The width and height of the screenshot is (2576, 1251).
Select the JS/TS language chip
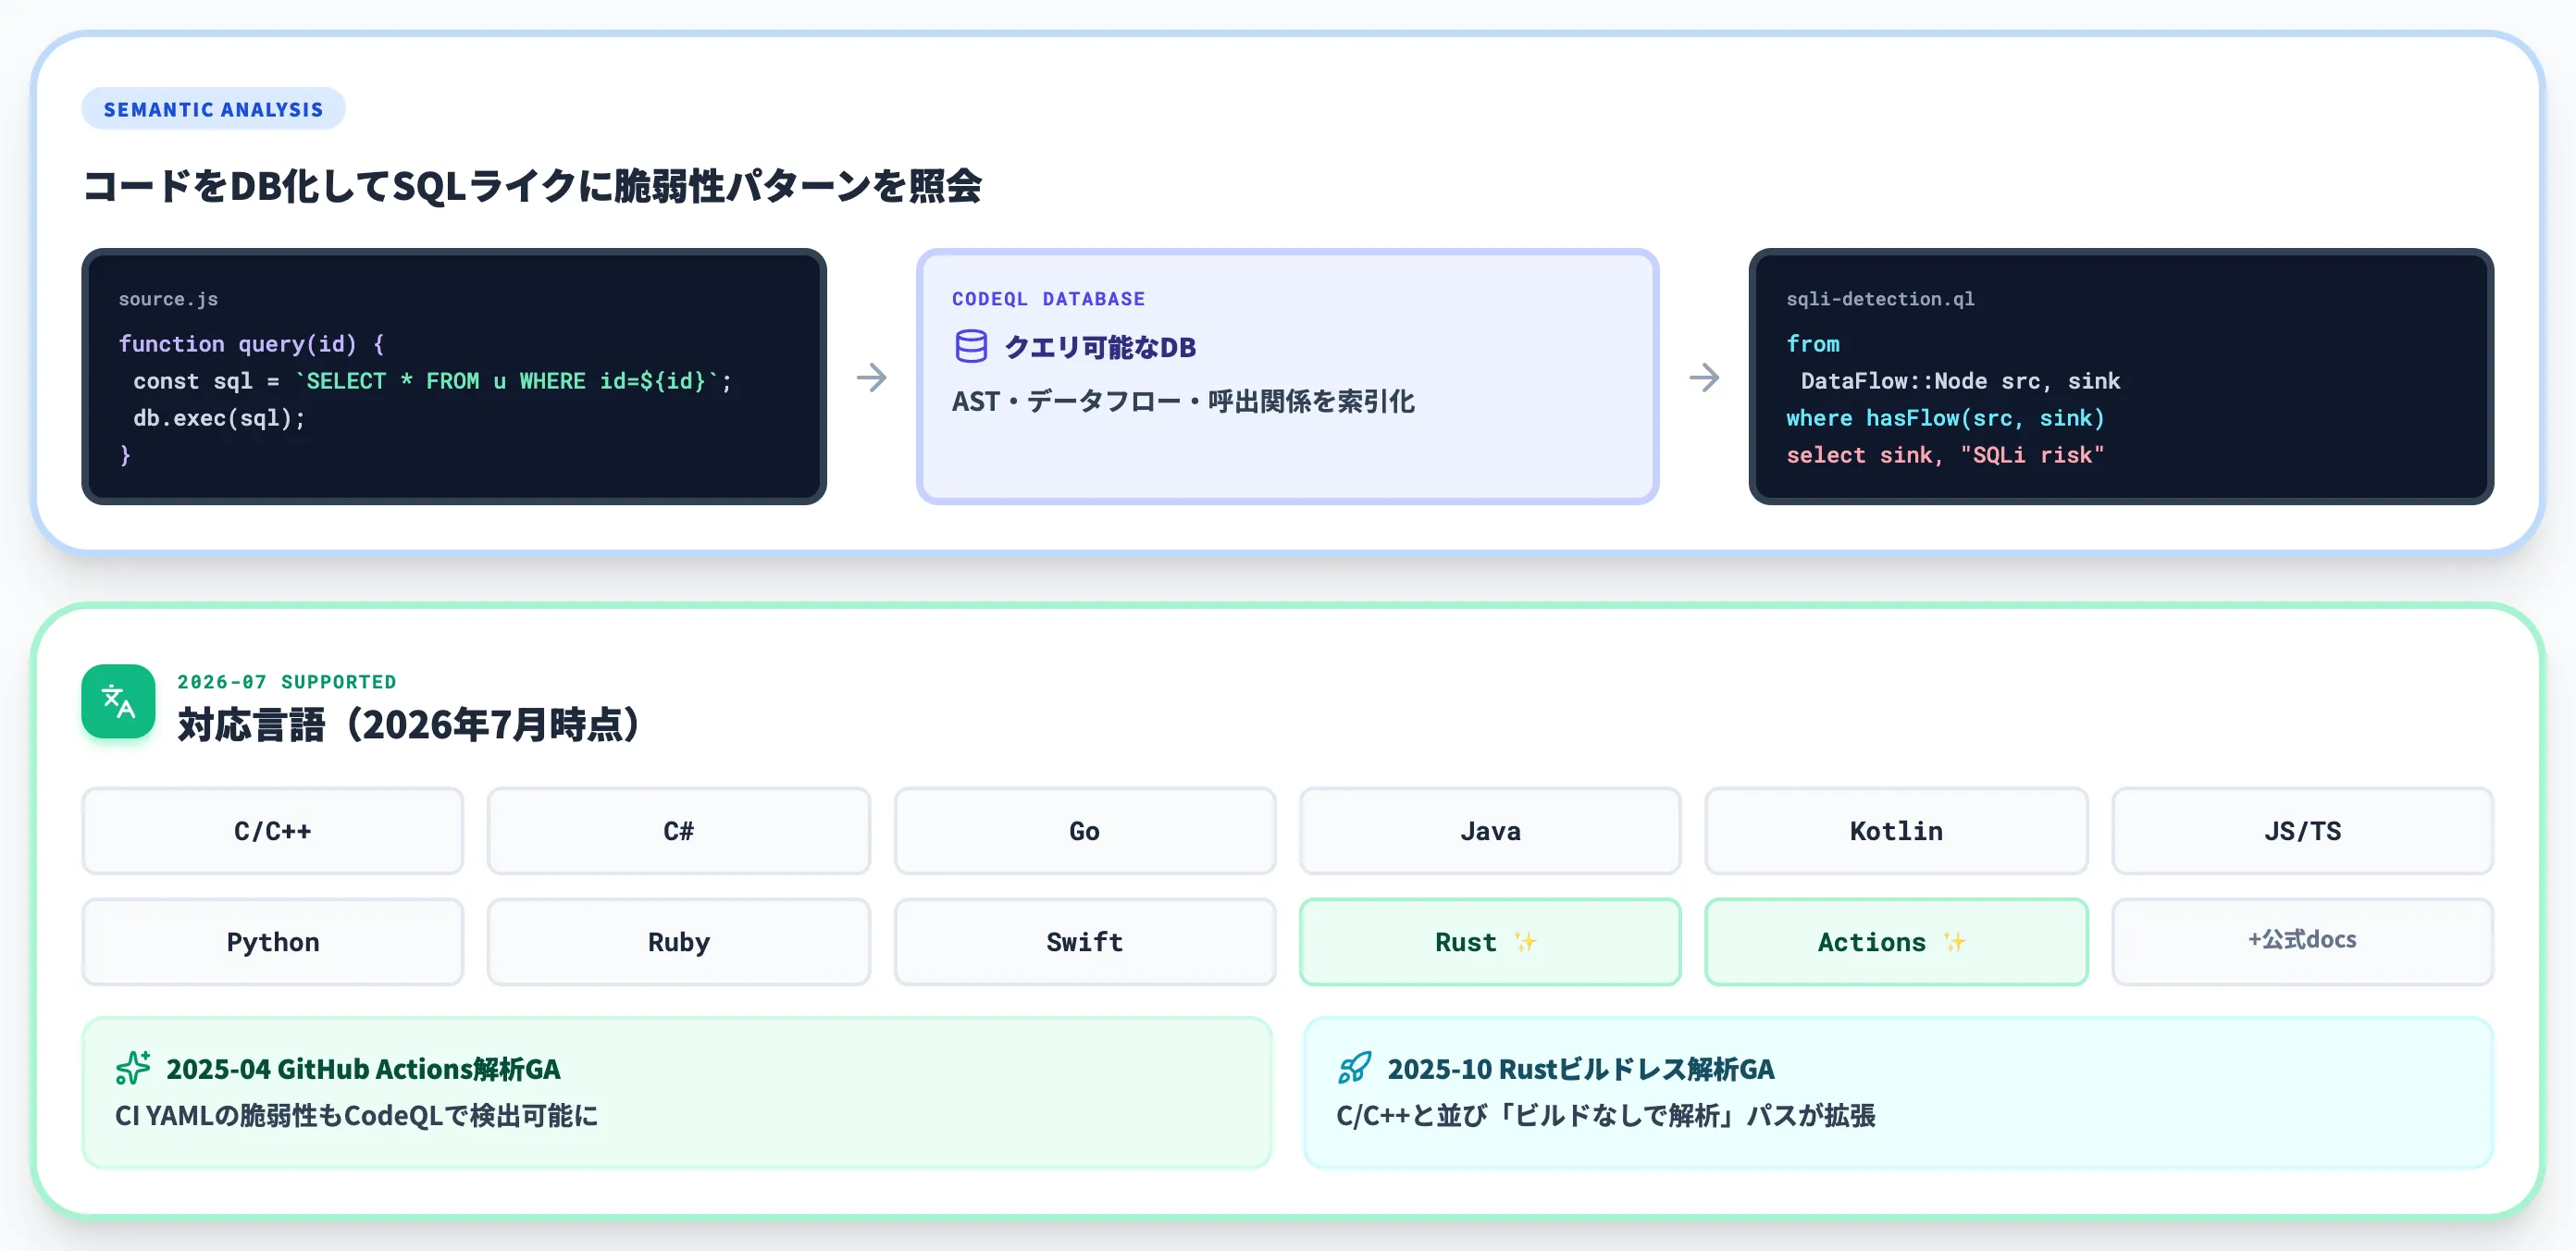click(2302, 831)
